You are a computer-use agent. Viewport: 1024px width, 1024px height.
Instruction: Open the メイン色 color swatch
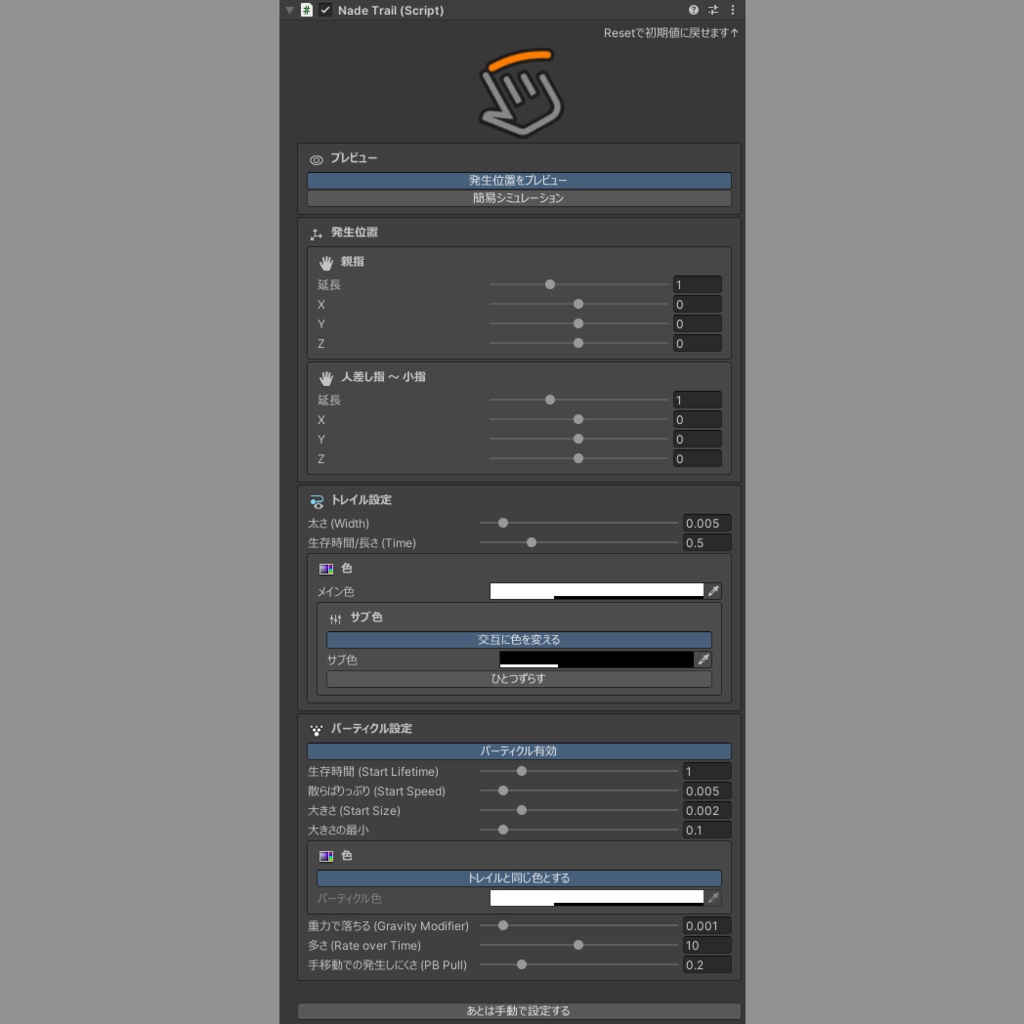point(597,591)
